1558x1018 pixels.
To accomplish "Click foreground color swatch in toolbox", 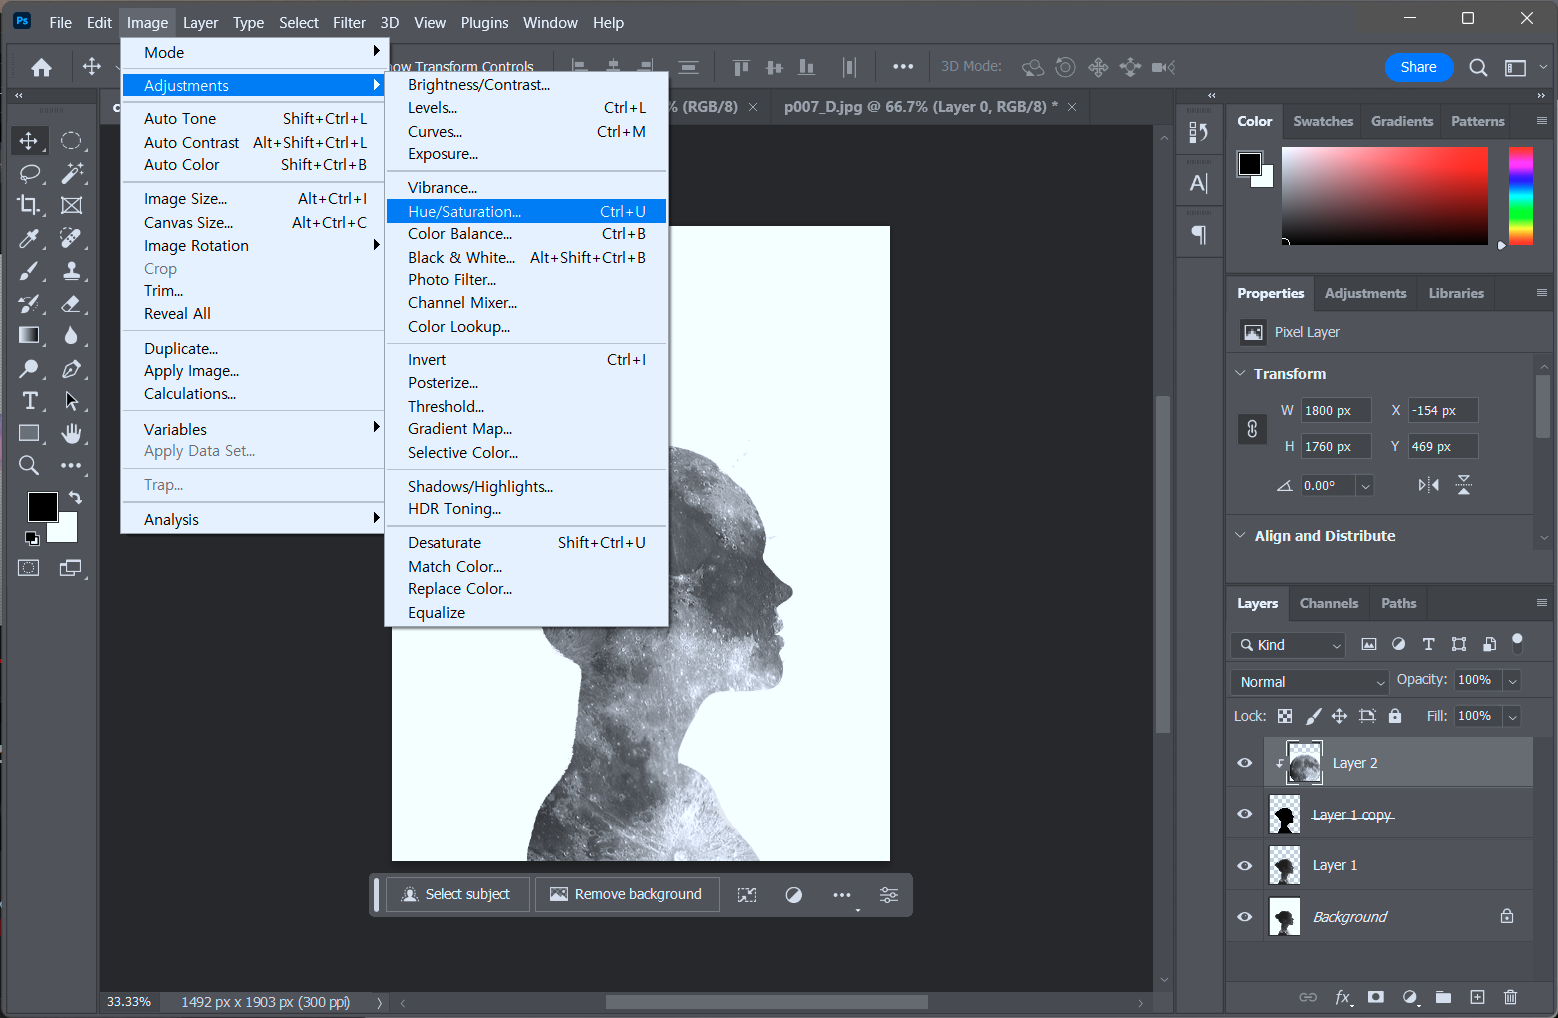I will coord(42,507).
